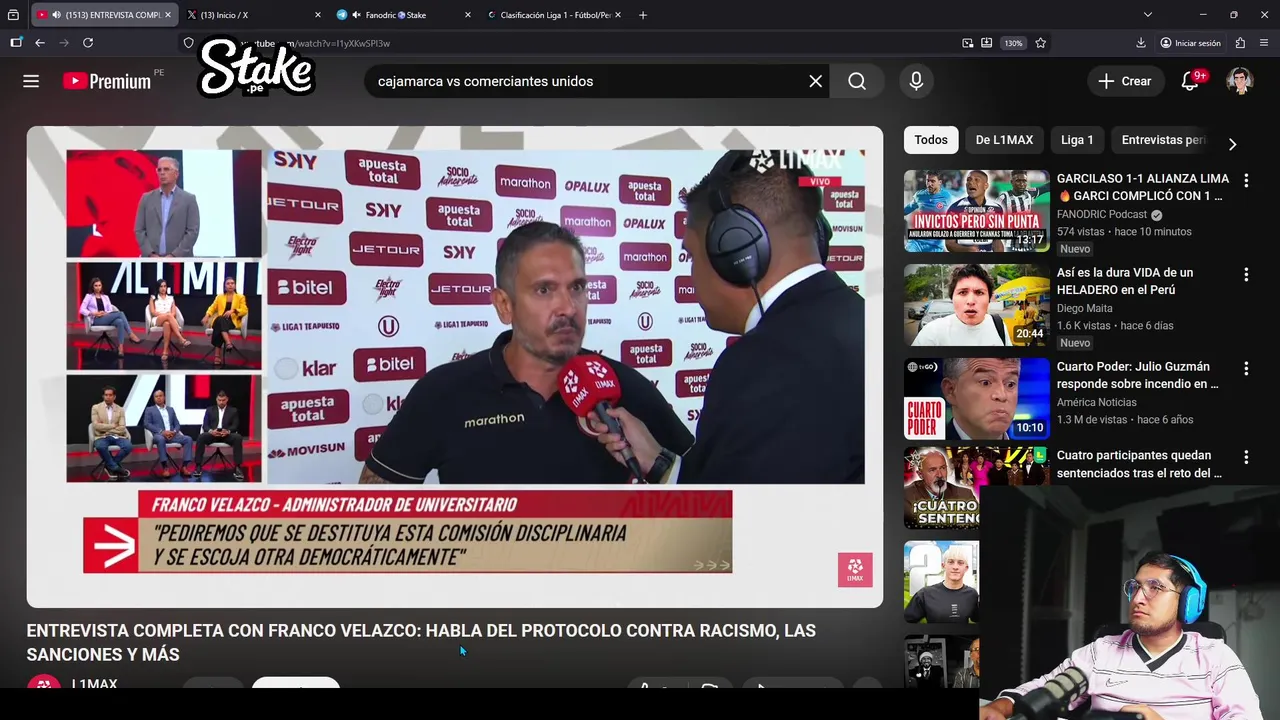1280x720 pixels.
Task: Clear the search box text
Action: (x=816, y=81)
